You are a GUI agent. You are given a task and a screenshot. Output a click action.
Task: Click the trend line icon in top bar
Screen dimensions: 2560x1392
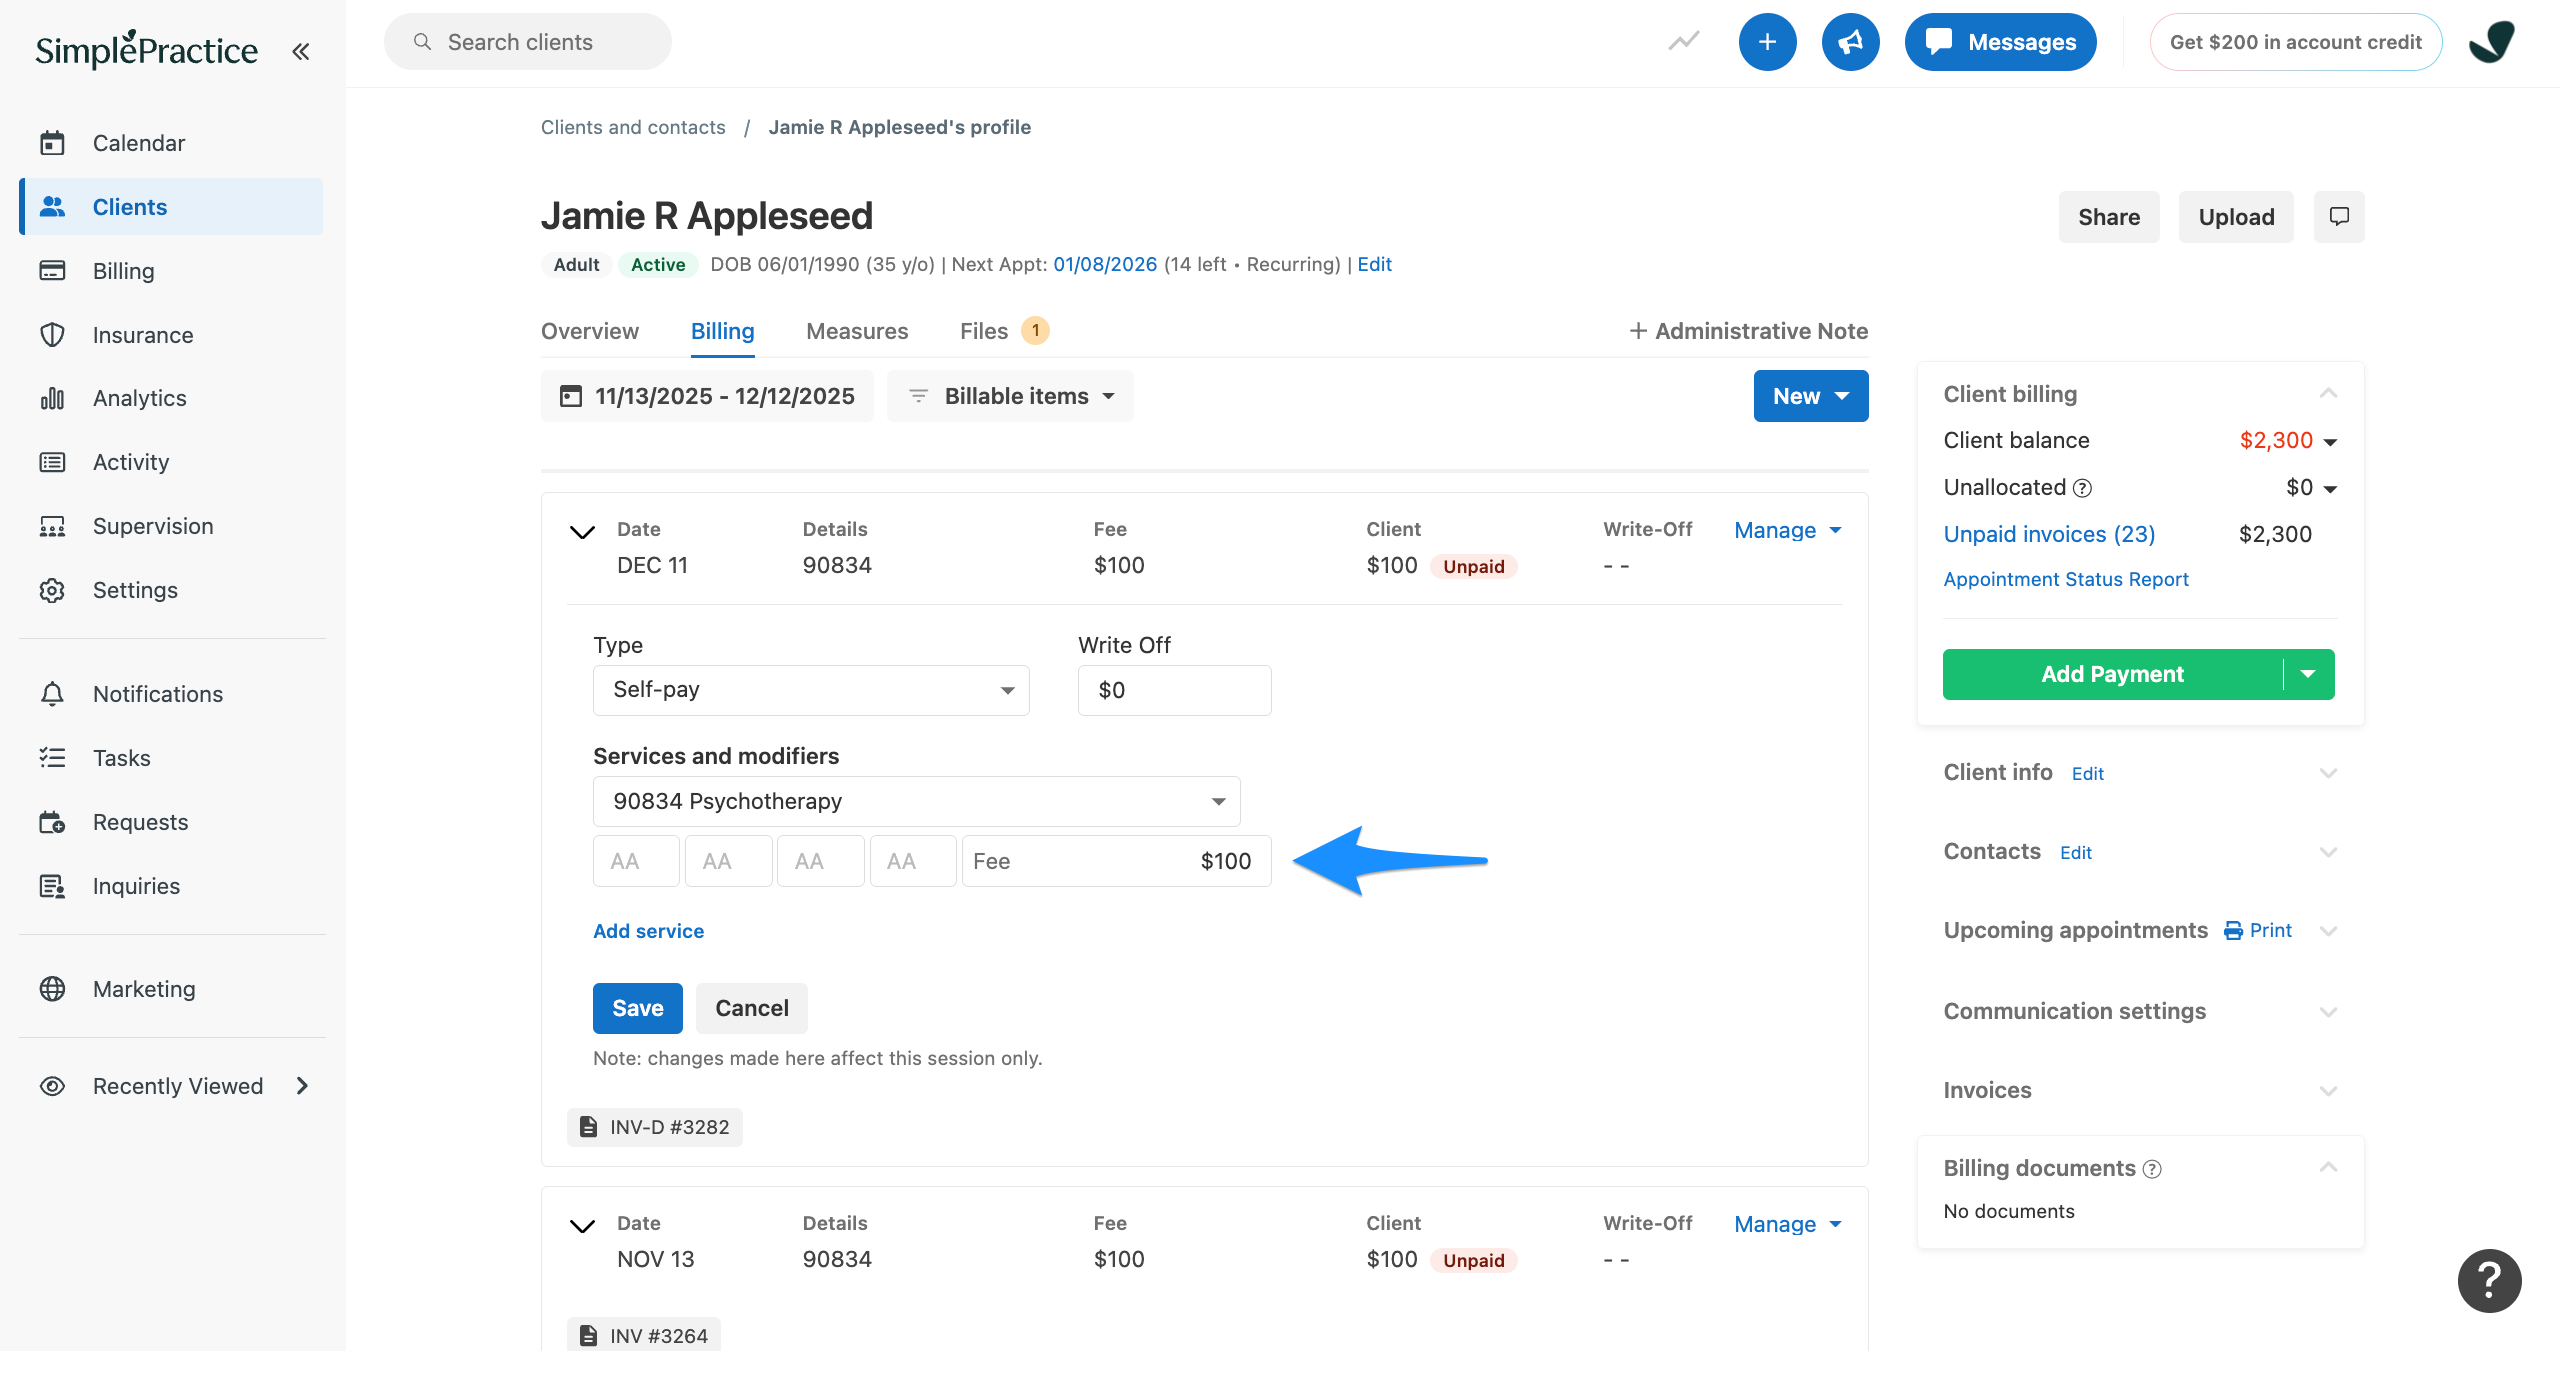tap(1684, 42)
